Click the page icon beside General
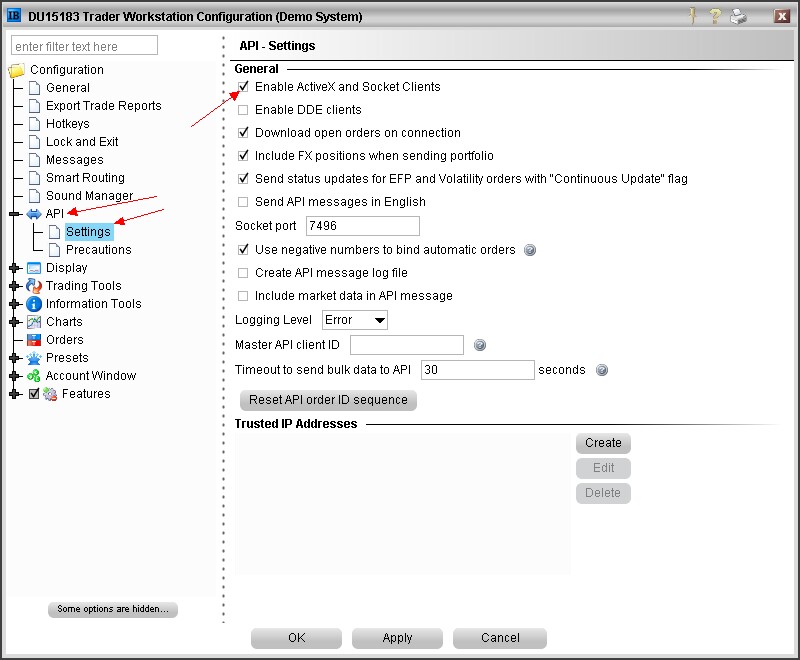Screen dimensions: 800x660 pos(34,88)
